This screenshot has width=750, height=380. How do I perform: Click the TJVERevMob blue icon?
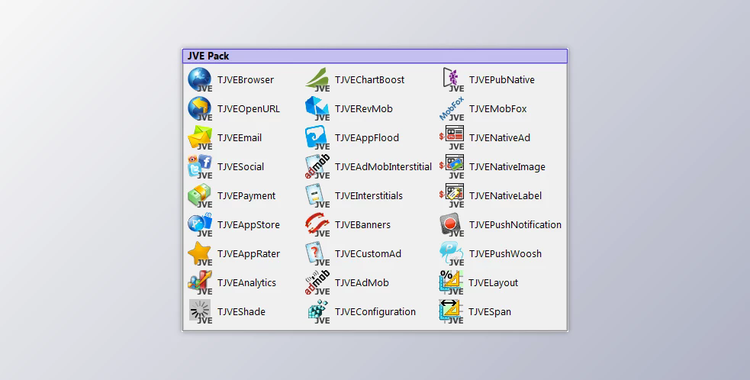318,109
